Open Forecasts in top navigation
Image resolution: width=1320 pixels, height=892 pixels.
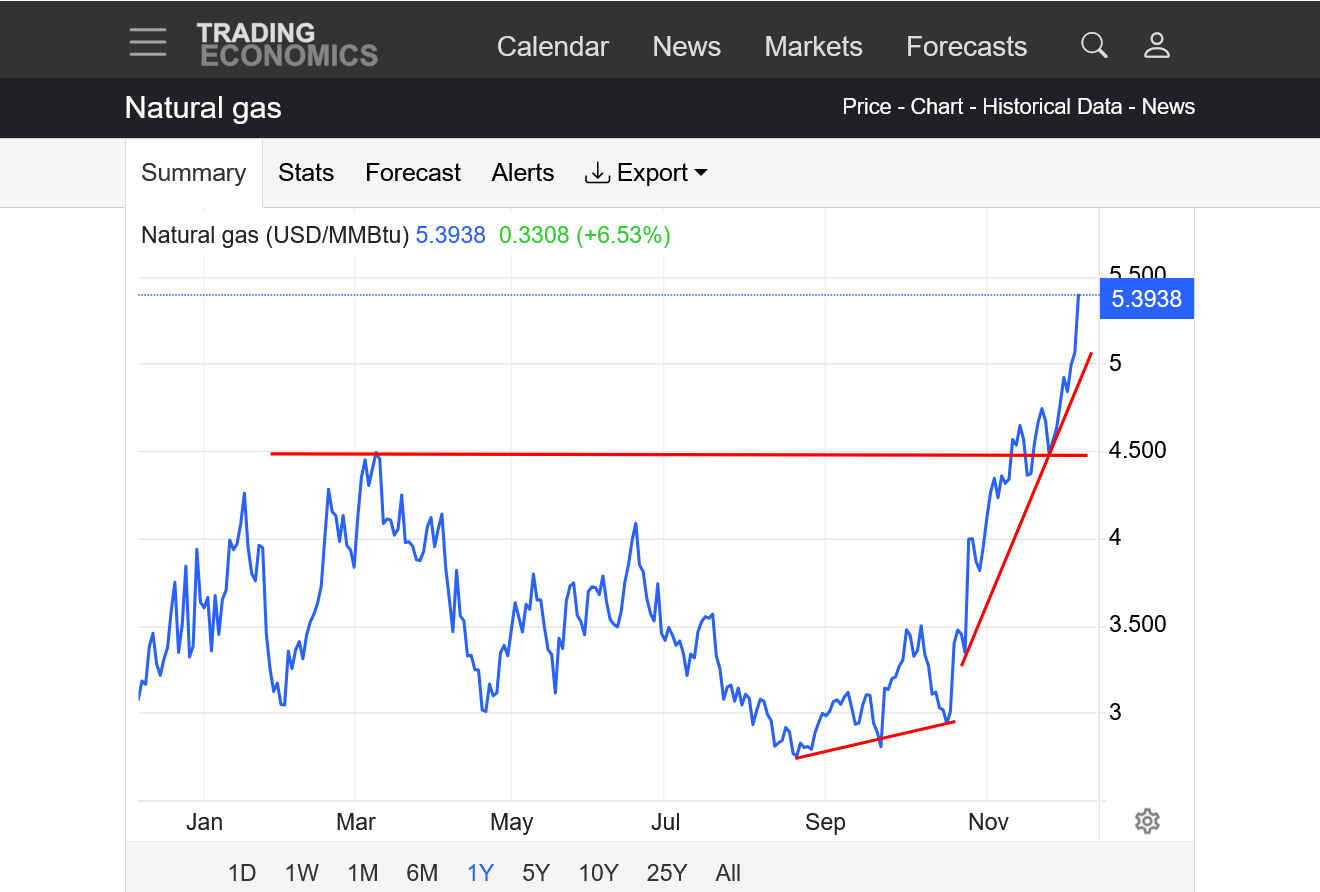click(x=966, y=47)
